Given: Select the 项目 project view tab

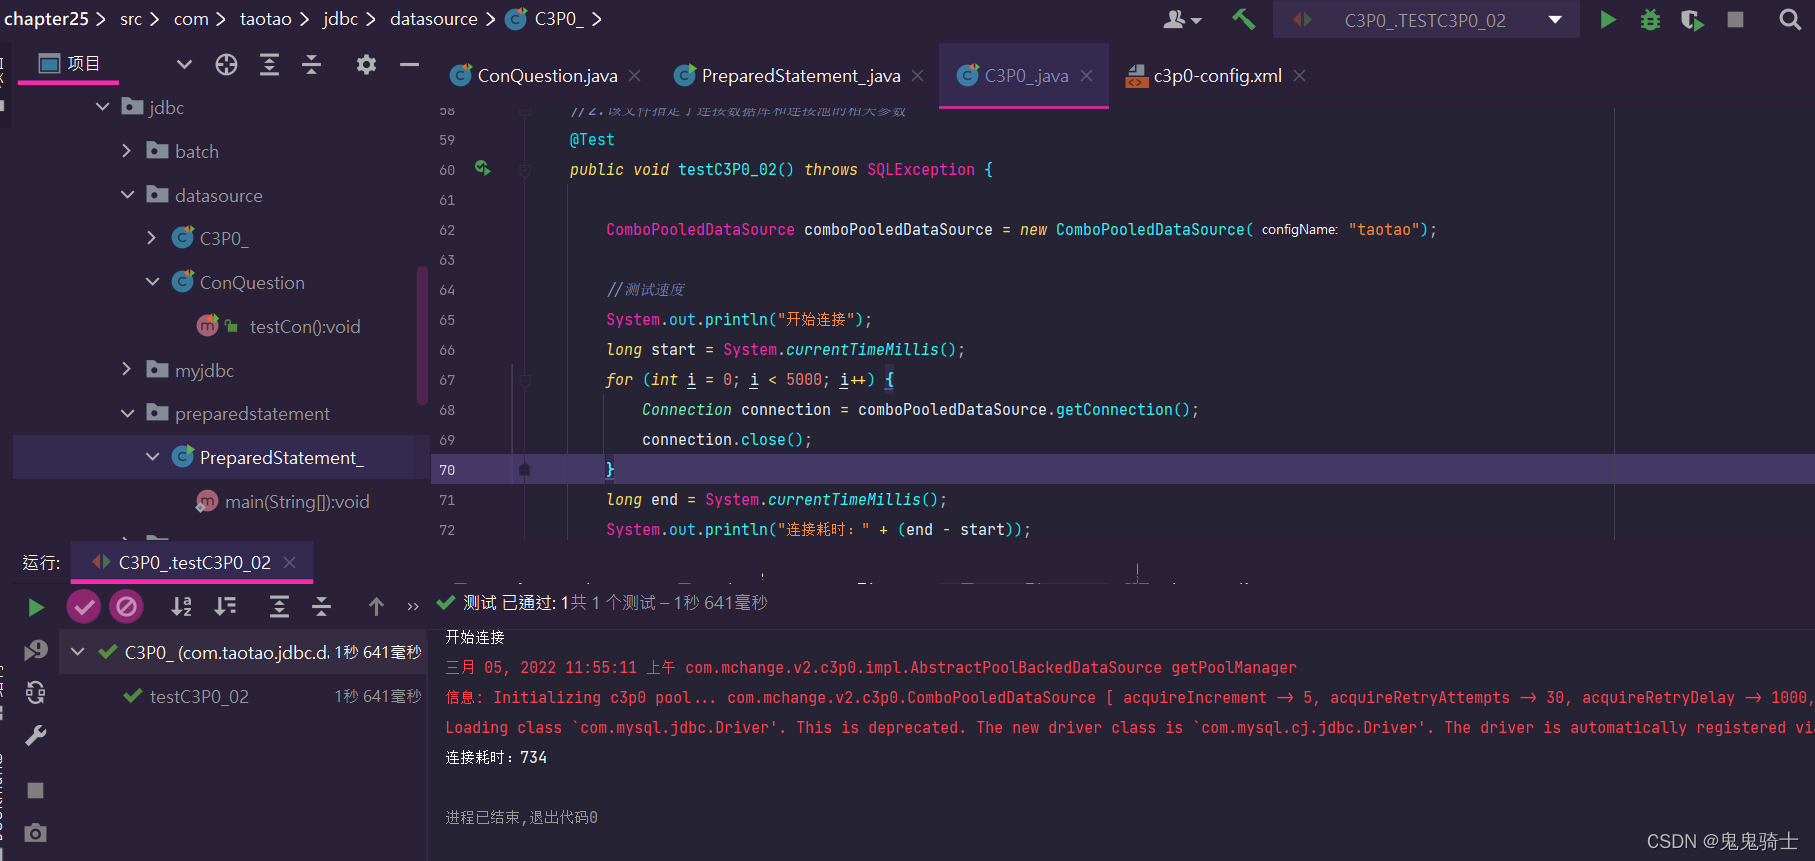Looking at the screenshot, I should (x=70, y=64).
